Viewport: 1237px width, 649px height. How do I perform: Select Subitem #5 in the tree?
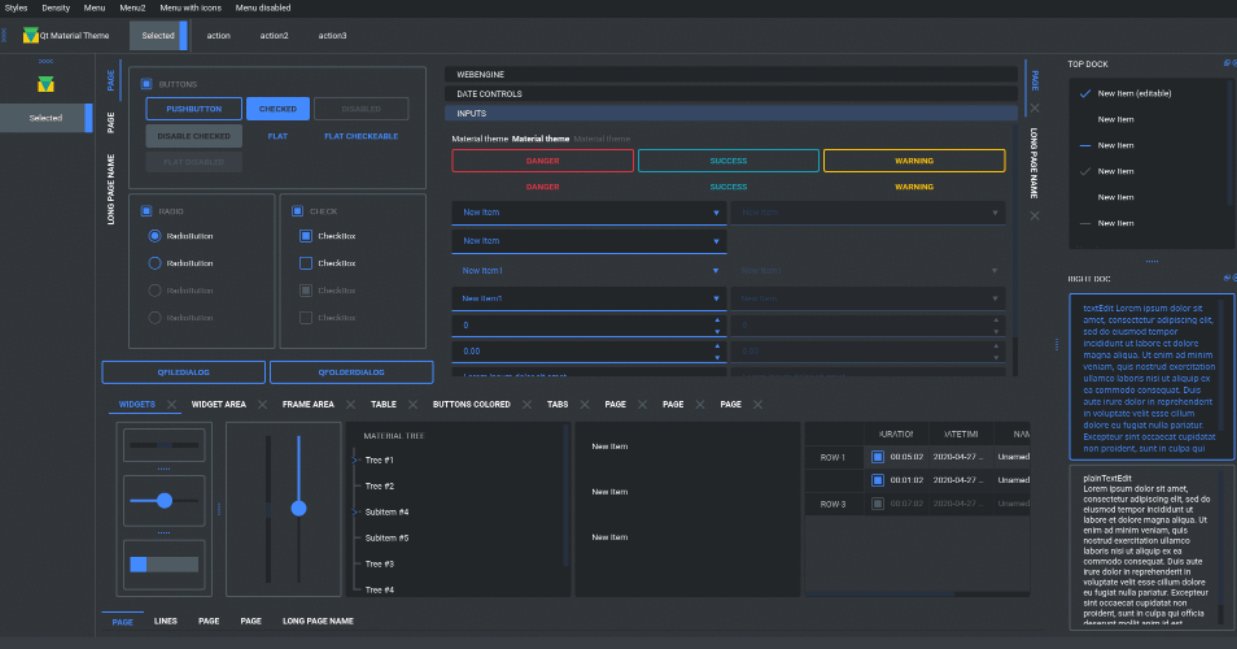387,538
